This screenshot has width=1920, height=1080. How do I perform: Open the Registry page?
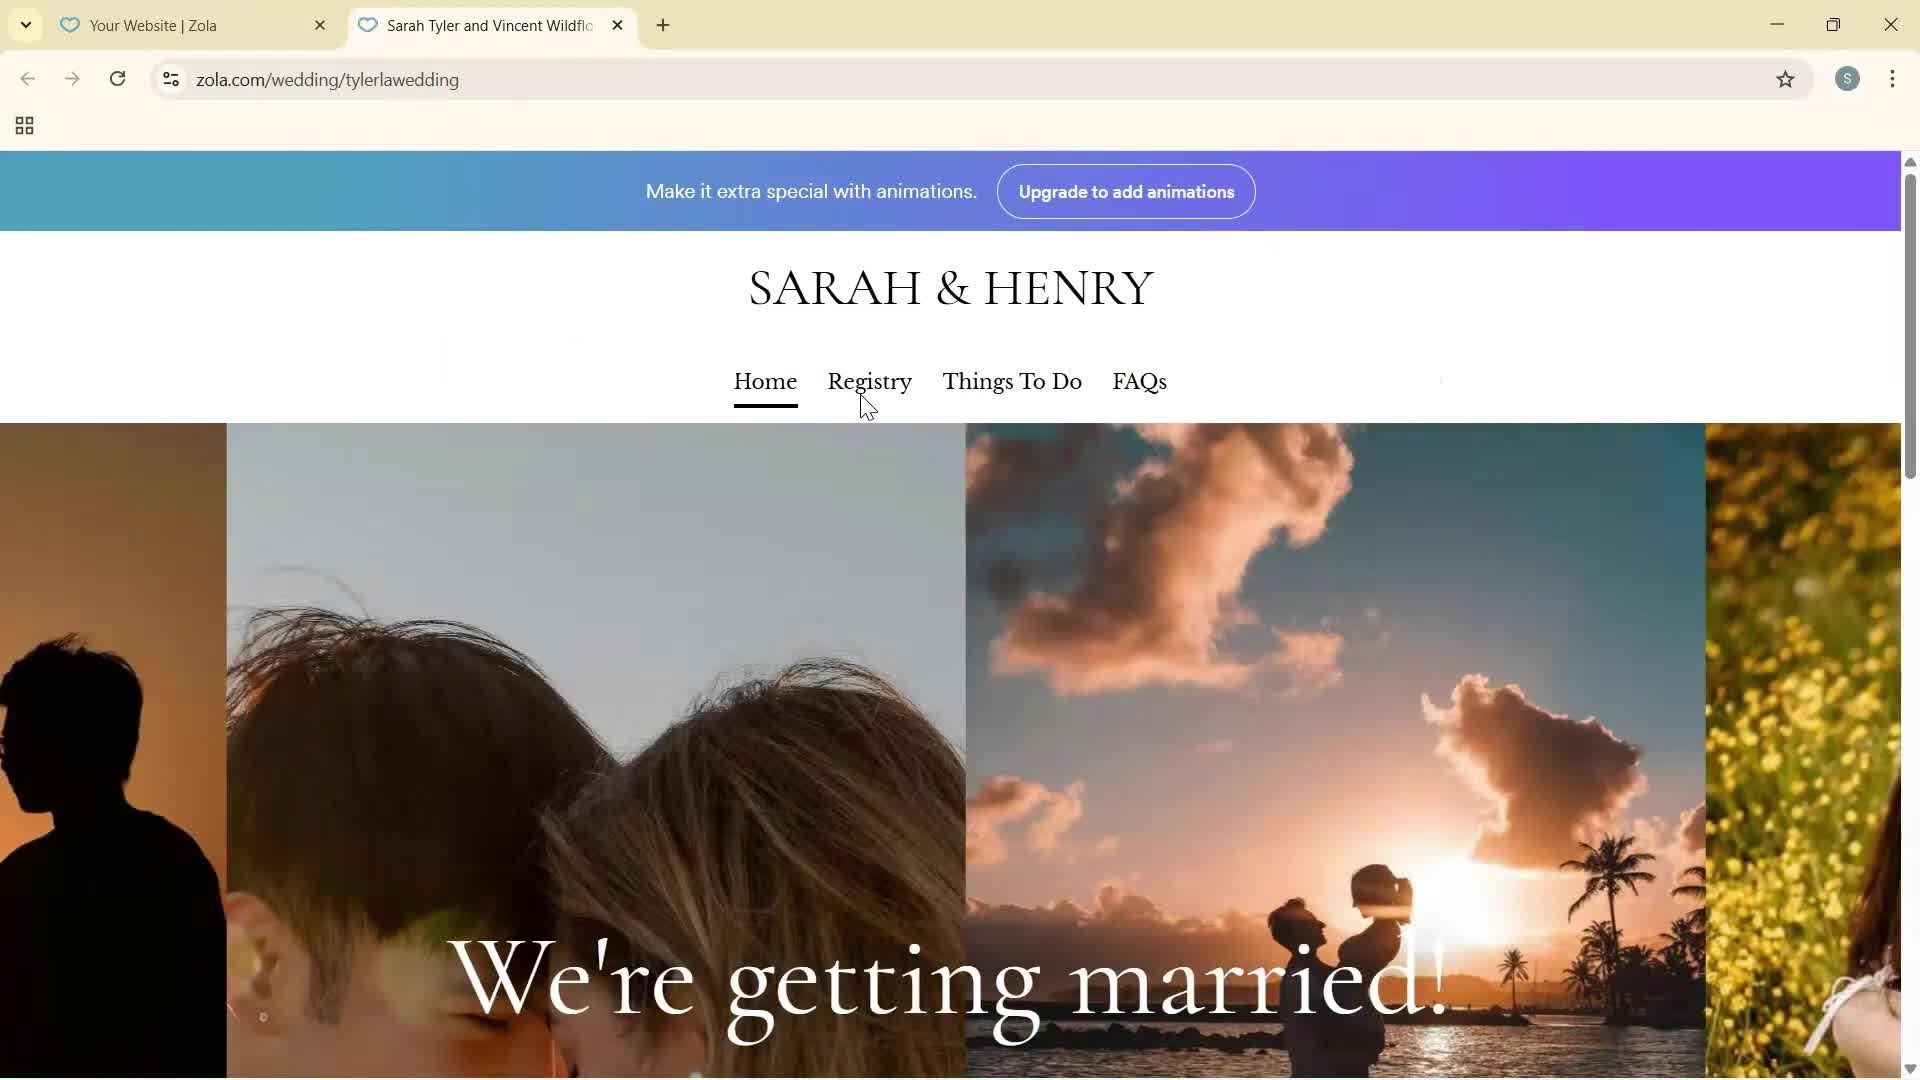[869, 381]
